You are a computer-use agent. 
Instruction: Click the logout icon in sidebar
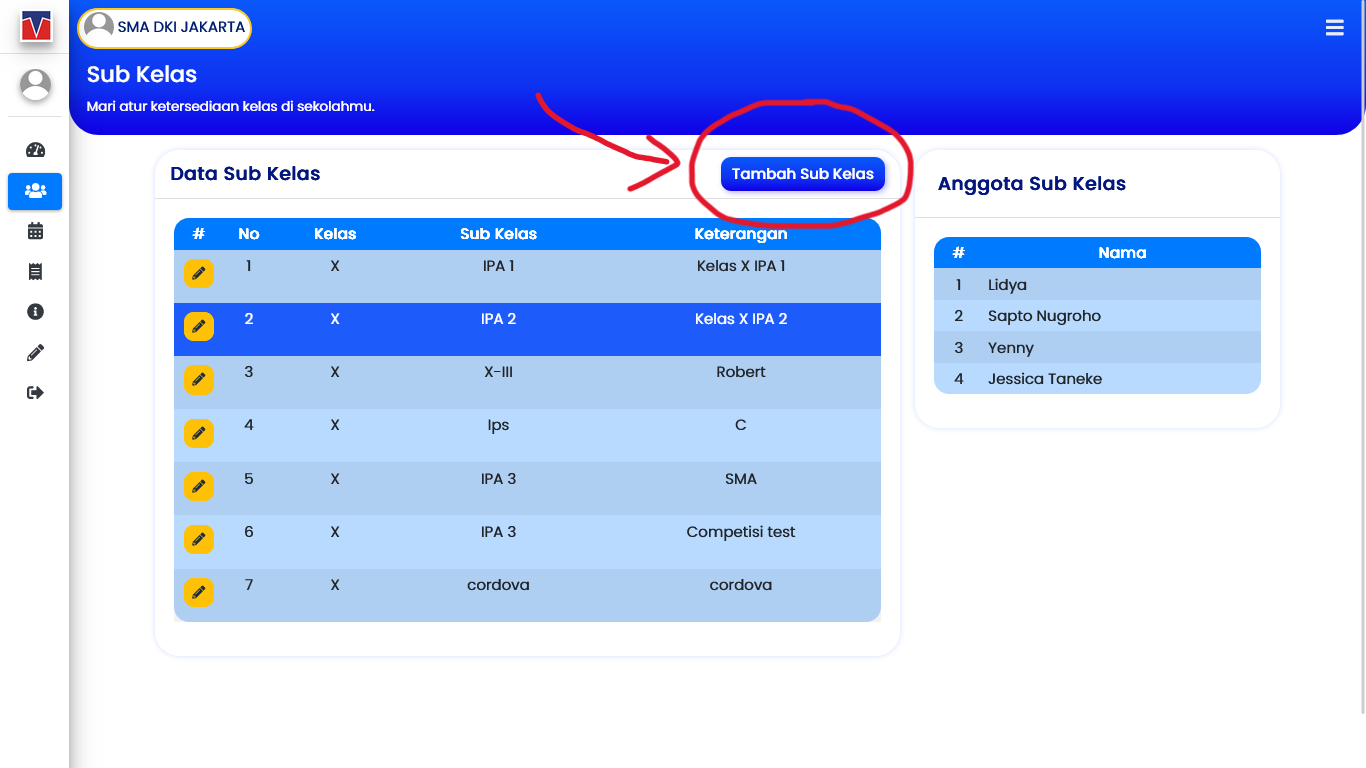point(35,393)
